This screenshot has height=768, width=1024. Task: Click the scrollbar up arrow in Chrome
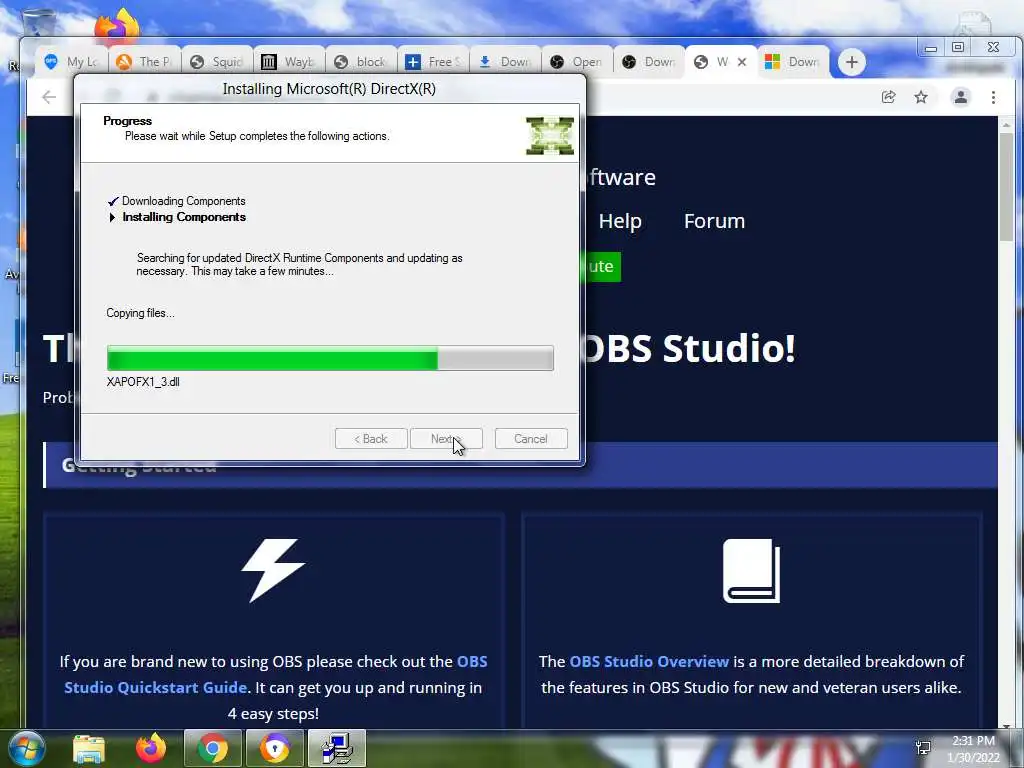[1006, 124]
